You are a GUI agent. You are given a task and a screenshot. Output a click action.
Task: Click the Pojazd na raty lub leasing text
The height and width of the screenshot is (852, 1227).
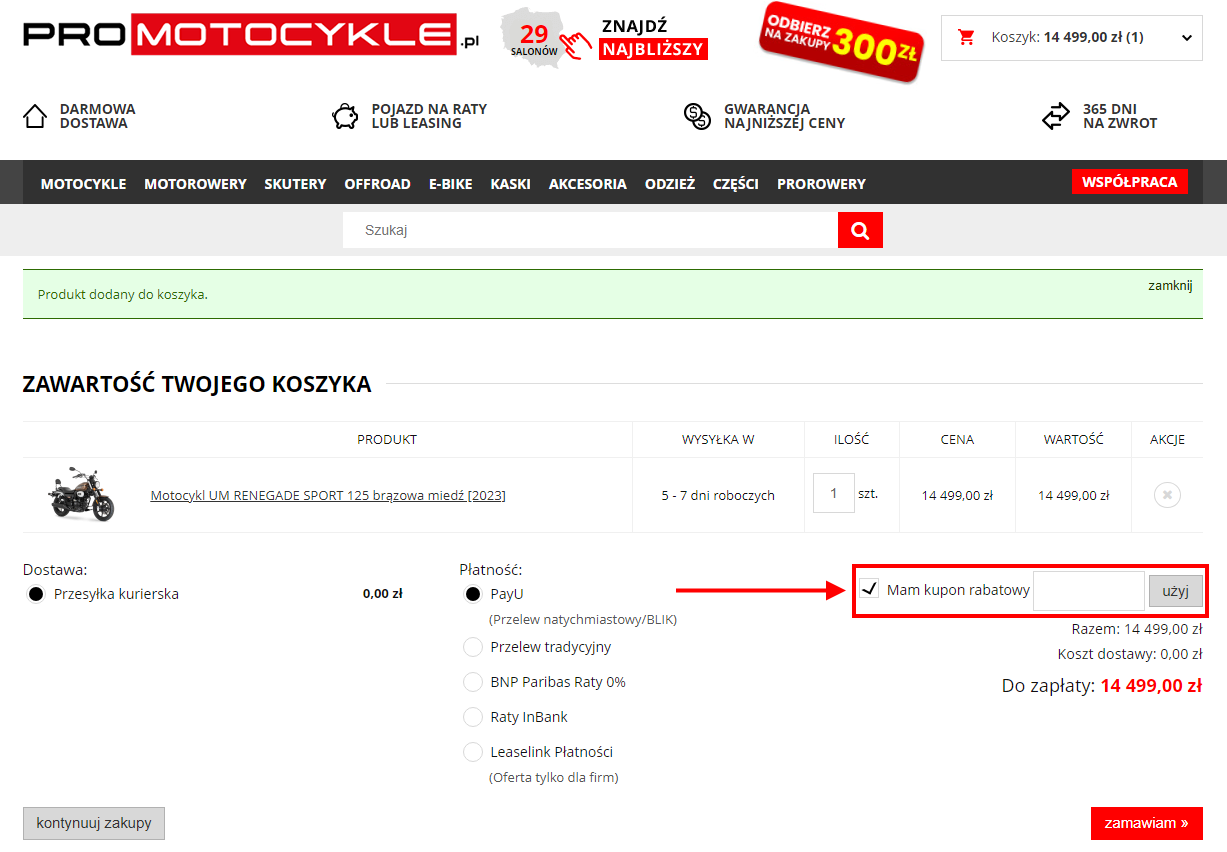pyautogui.click(x=429, y=116)
